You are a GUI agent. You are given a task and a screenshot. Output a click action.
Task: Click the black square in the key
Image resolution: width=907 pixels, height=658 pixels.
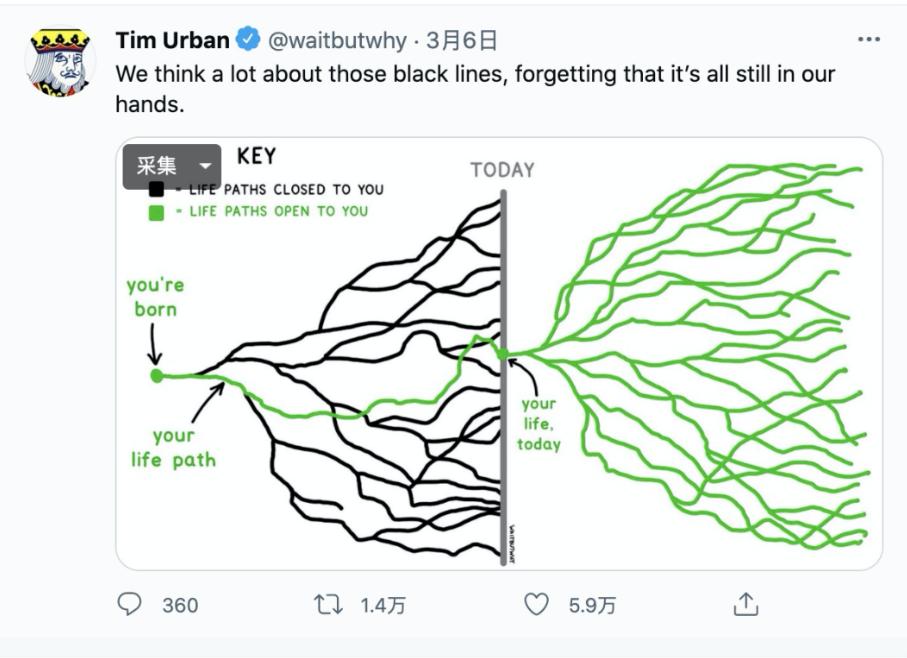click(156, 190)
